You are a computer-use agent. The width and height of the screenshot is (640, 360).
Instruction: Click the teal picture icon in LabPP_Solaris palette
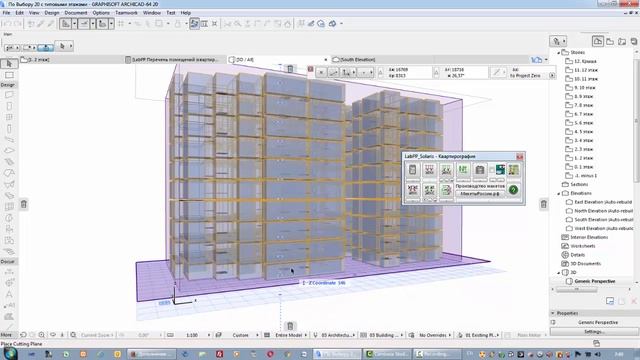point(500,169)
